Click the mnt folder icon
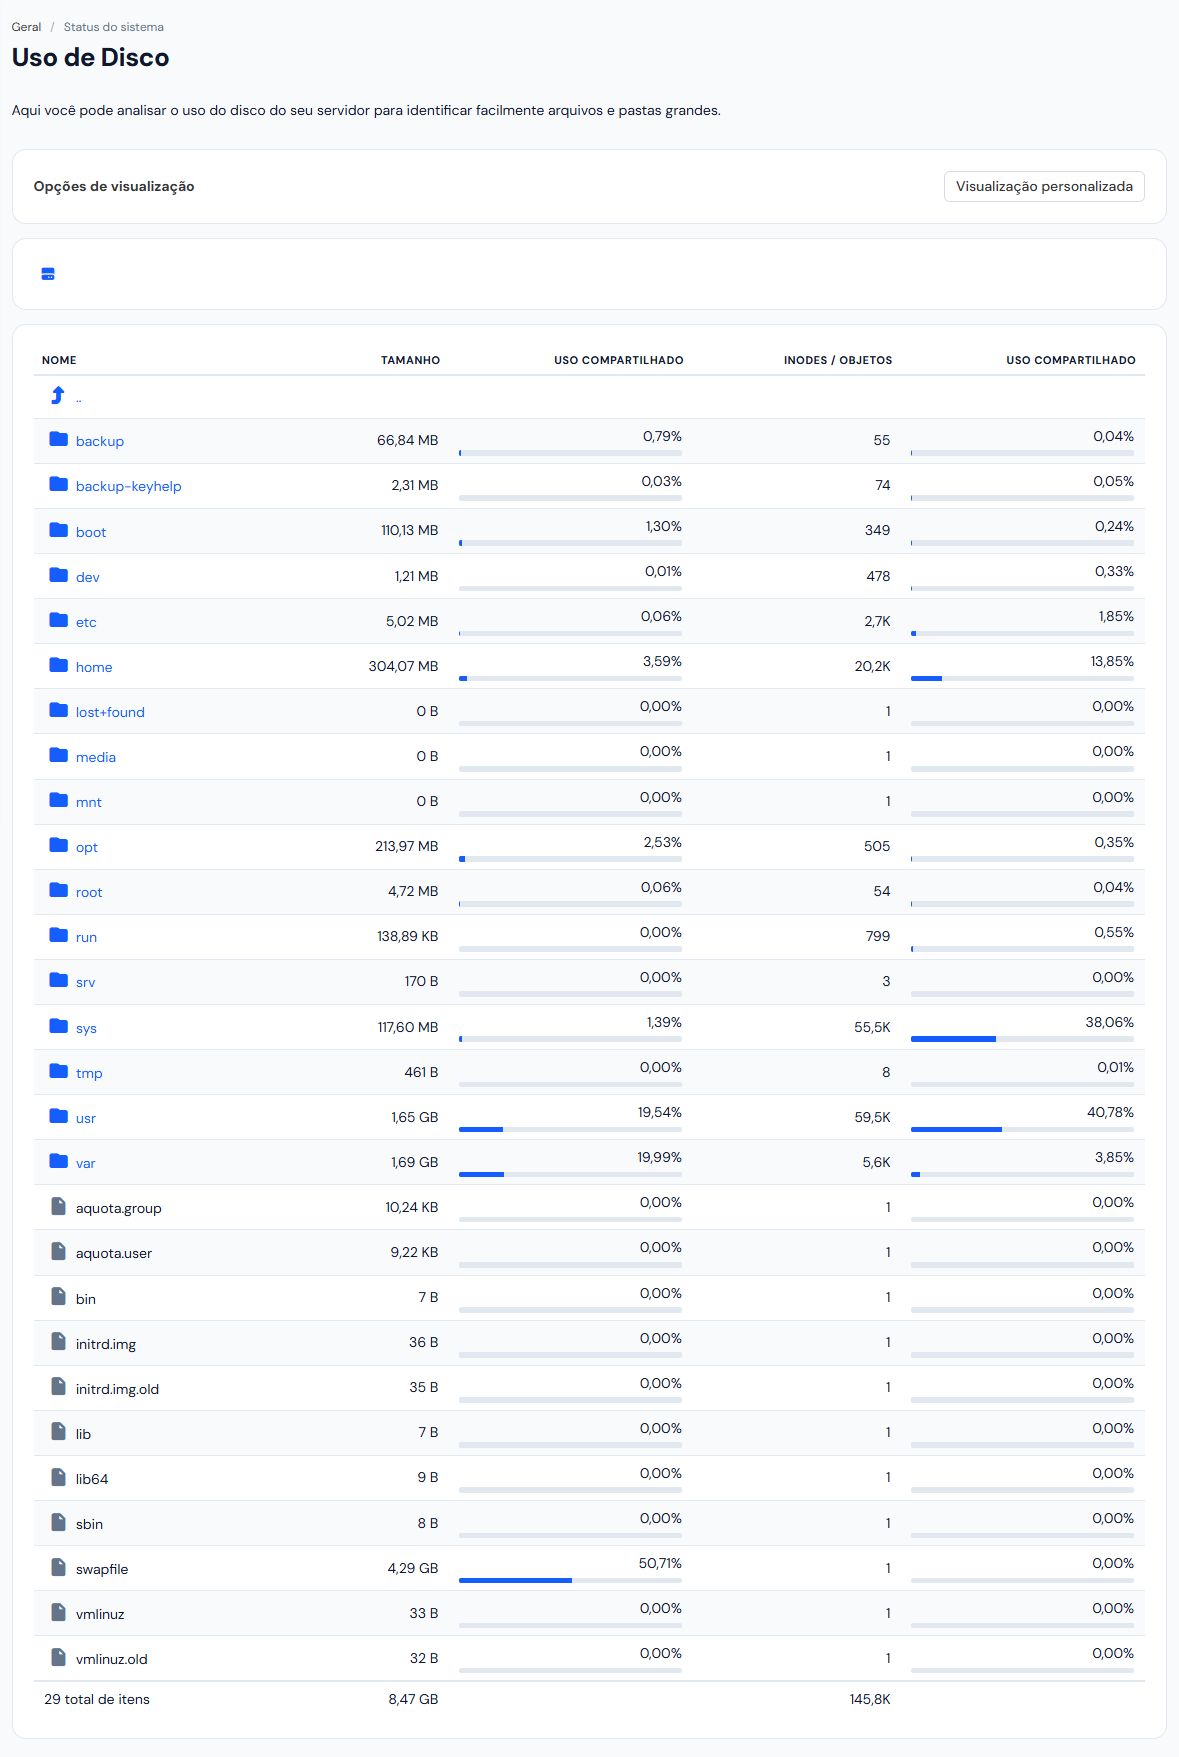 (59, 800)
